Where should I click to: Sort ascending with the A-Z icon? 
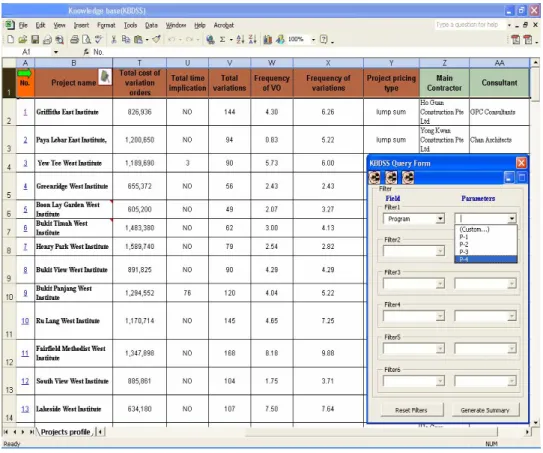(x=240, y=39)
